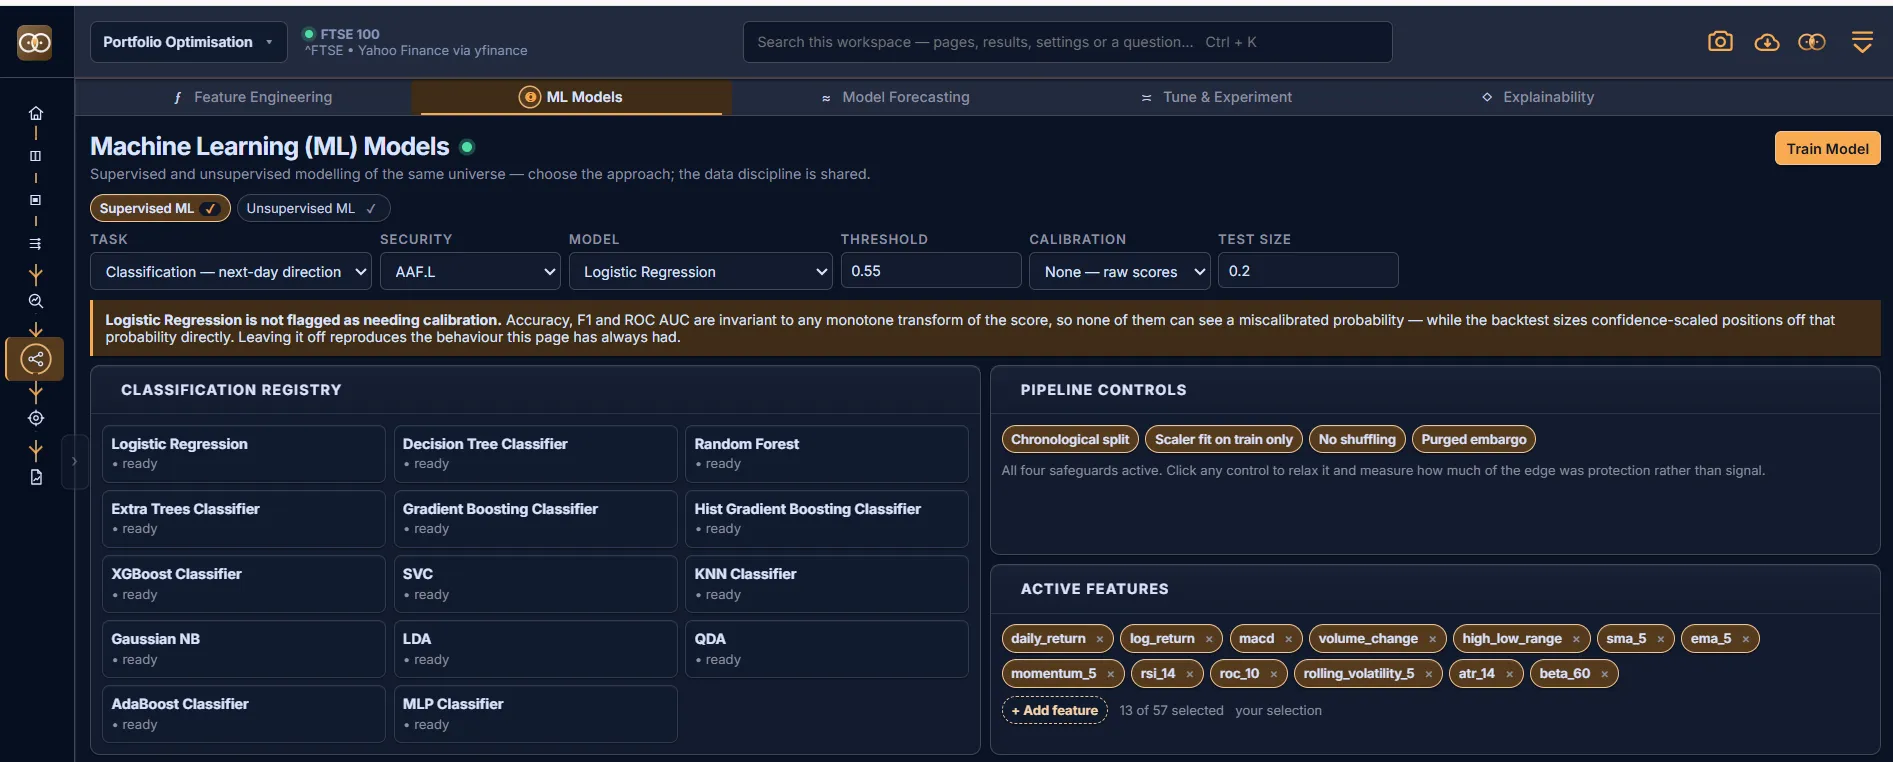Image resolution: width=1893 pixels, height=762 pixels.
Task: Open the two-column layout icon in the sidebar
Action: click(36, 156)
